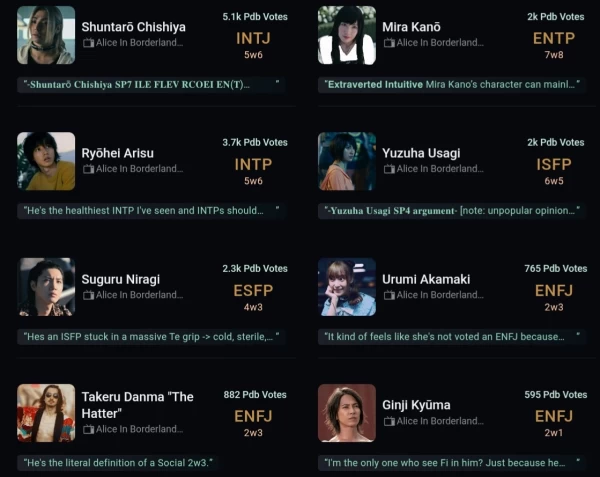
Task: Click the series icon under Yuzuha Usagi
Action: point(389,170)
